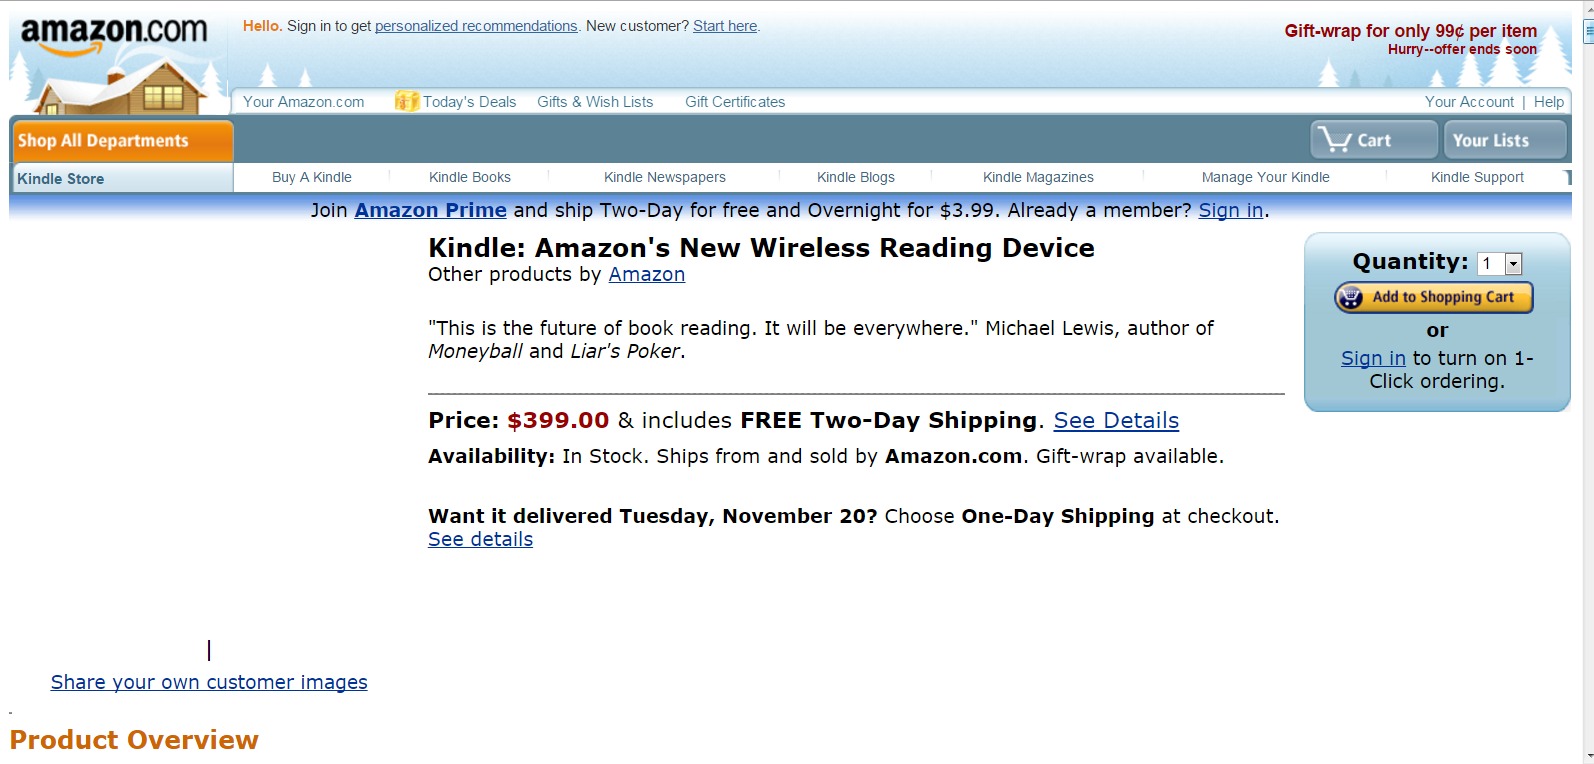Open Kindle Magazines tab
The height and width of the screenshot is (764, 1594).
tap(1038, 177)
